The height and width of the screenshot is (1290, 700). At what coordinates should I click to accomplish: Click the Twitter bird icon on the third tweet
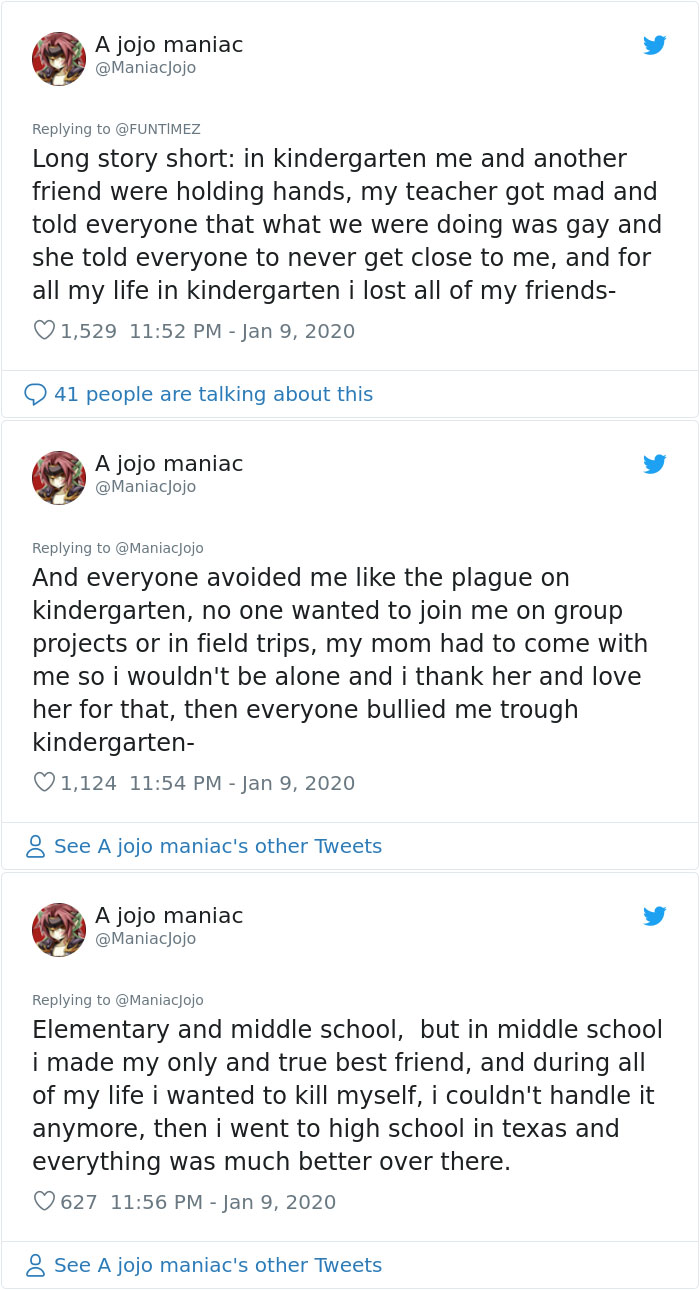point(654,915)
